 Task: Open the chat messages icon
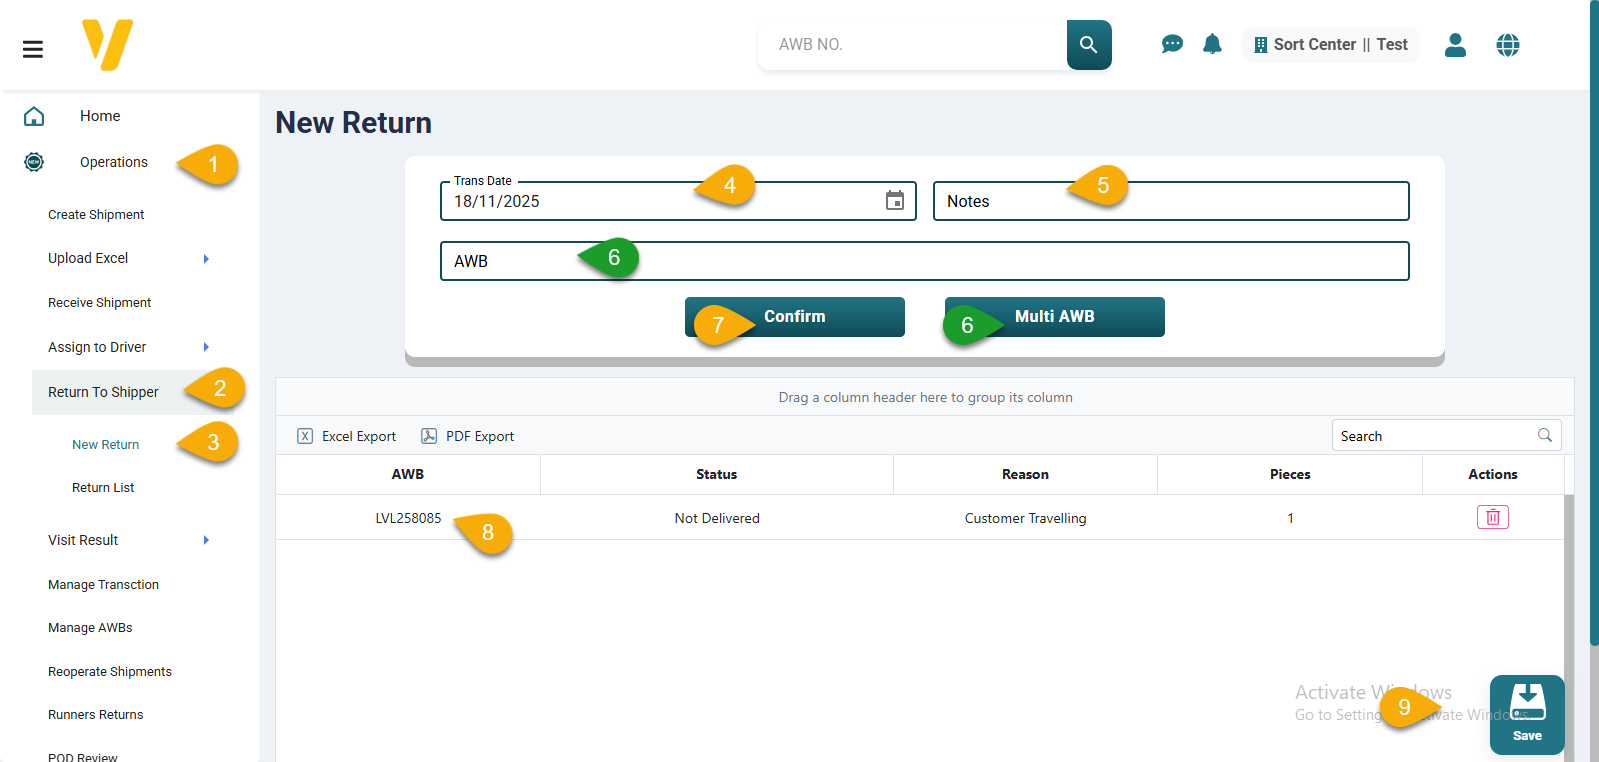pyautogui.click(x=1172, y=44)
